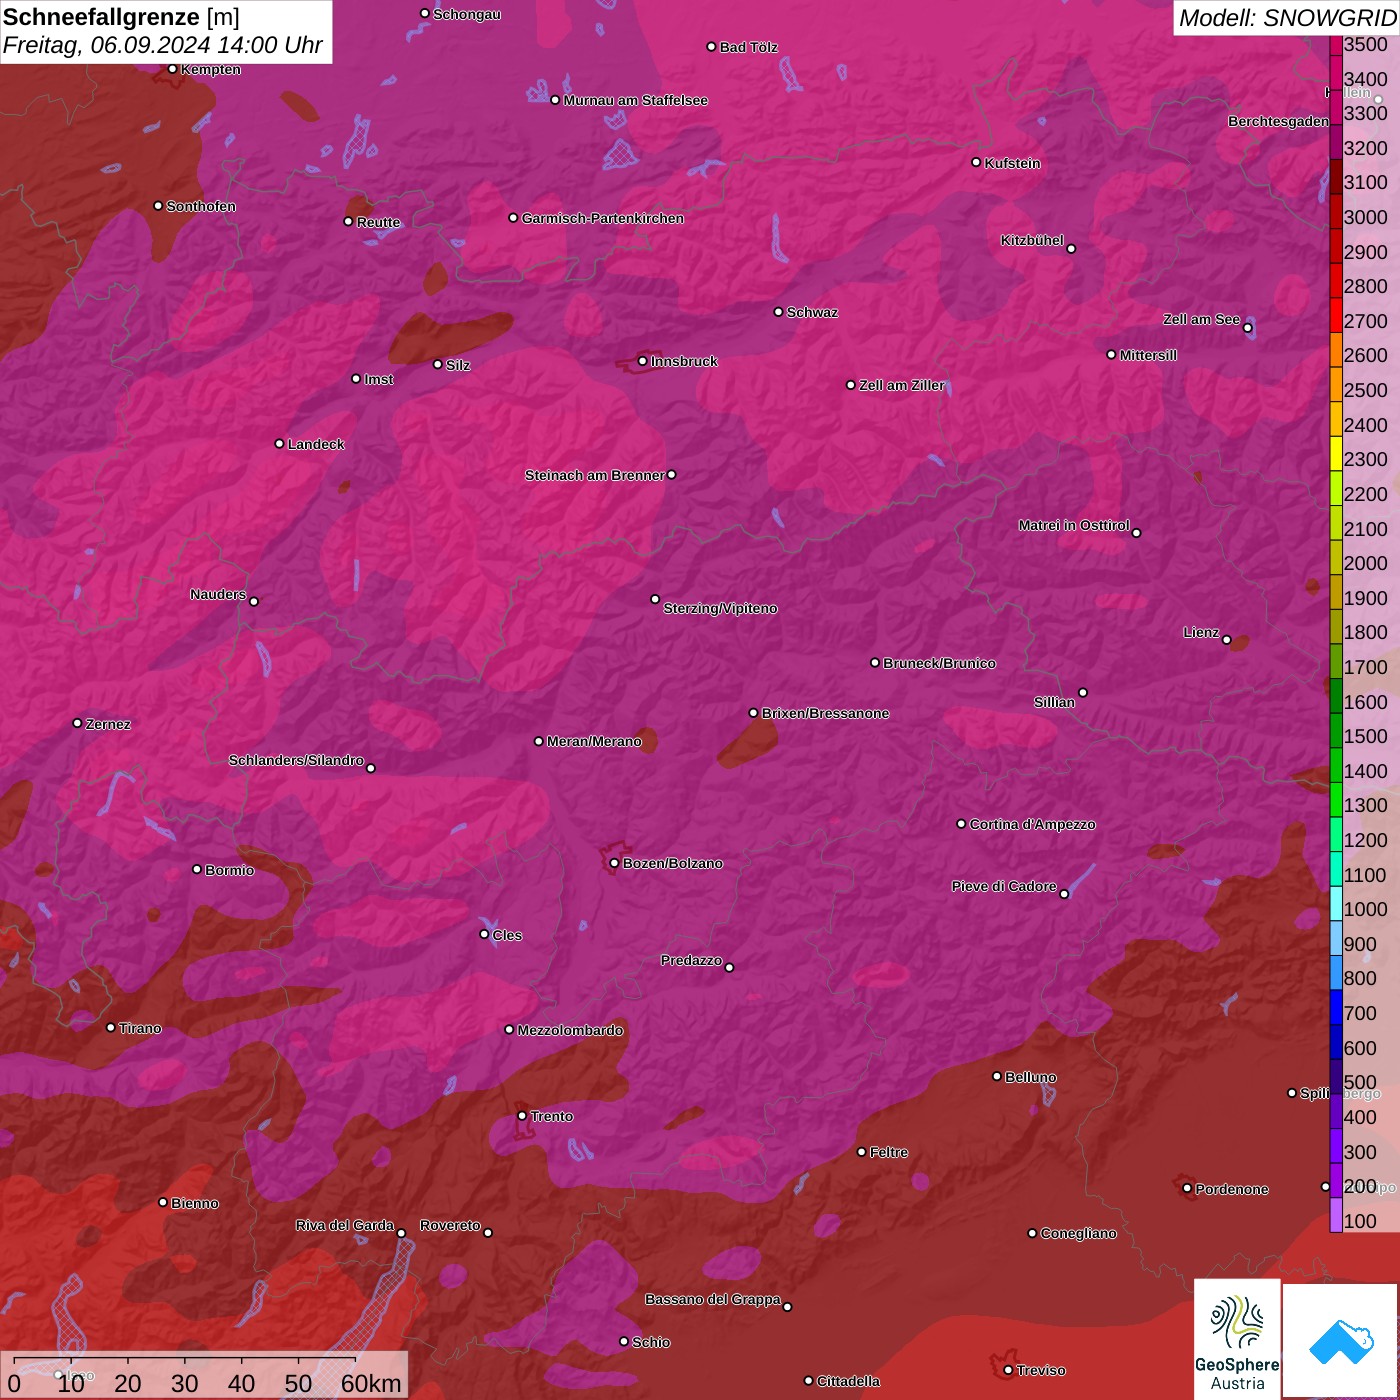Click the Conegliano label
This screenshot has height=1400, width=1400.
tap(1078, 1233)
